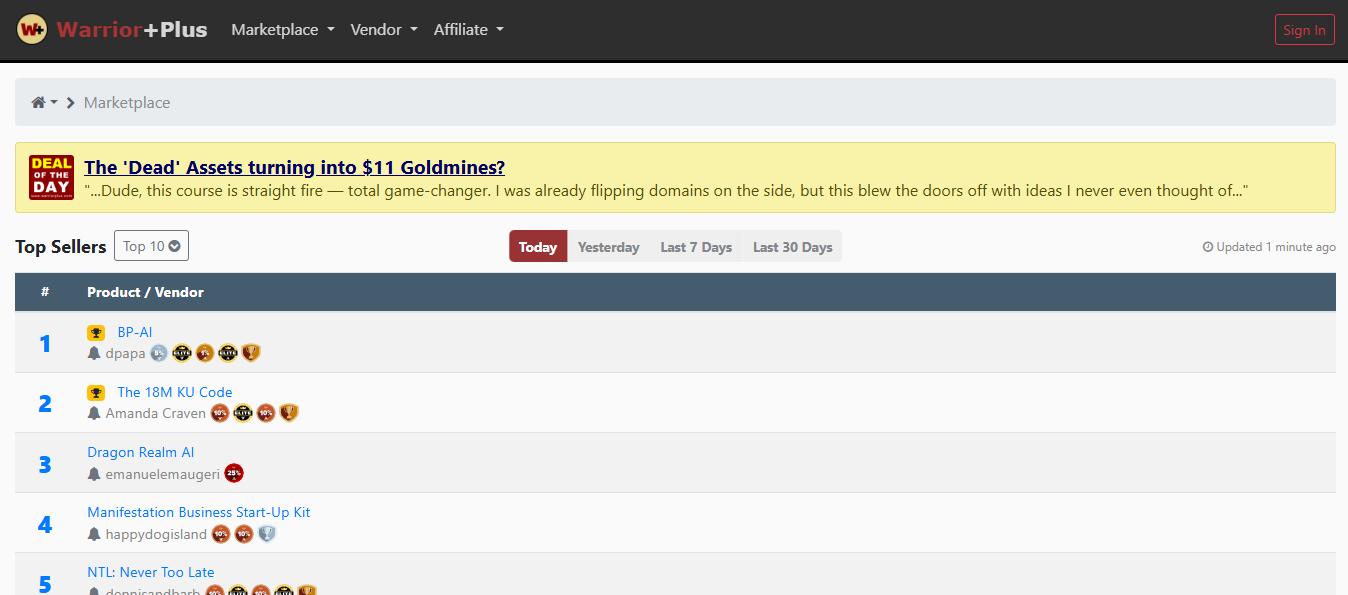Click vendor name emanuelemaugeri

(x=162, y=474)
